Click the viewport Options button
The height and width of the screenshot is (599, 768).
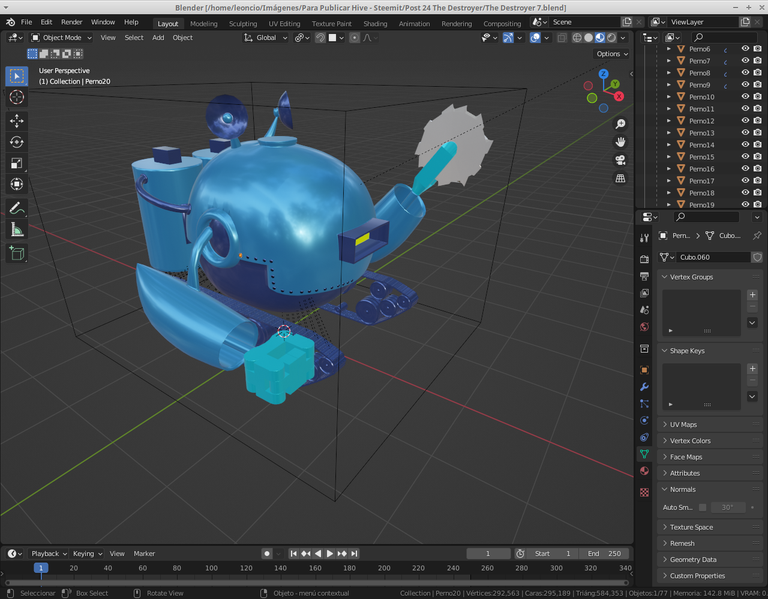click(611, 54)
